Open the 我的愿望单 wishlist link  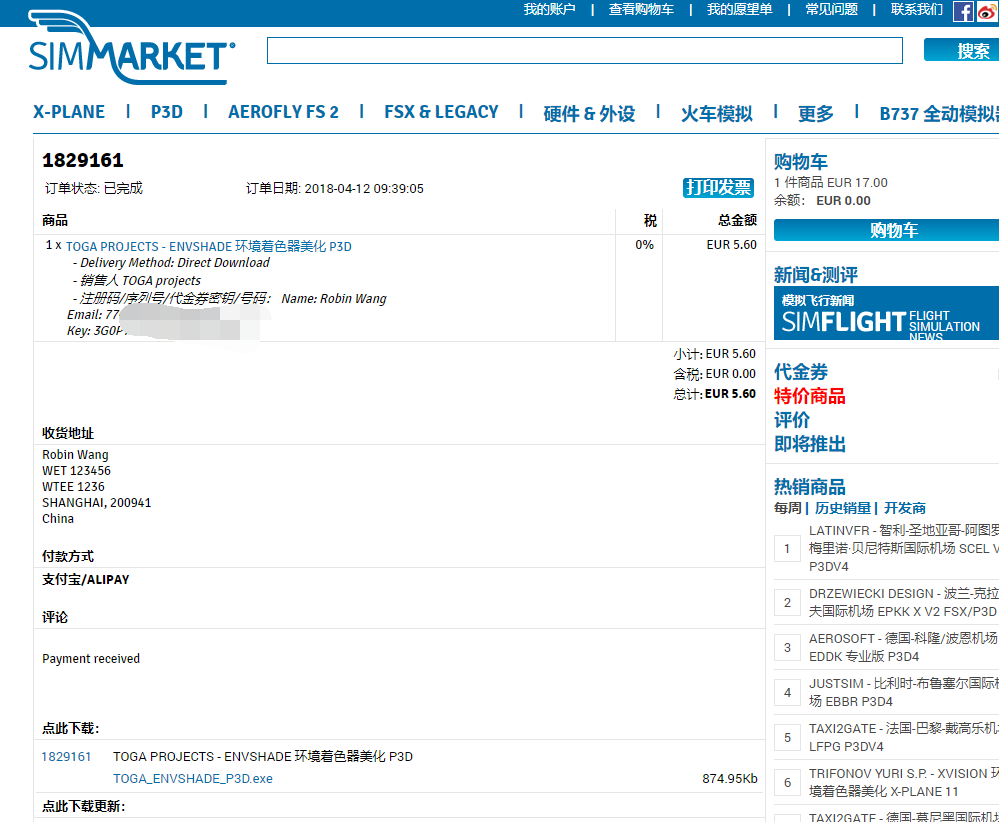(739, 10)
